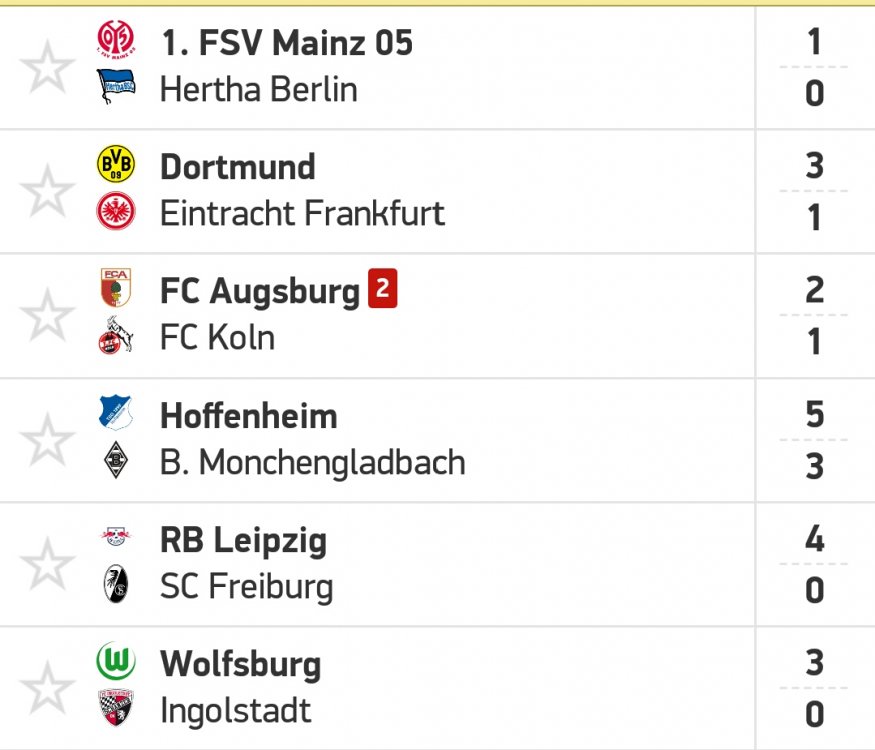The width and height of the screenshot is (875, 750).
Task: Star the Dortmund vs Eintracht Frankfurt match
Action: click(x=47, y=191)
